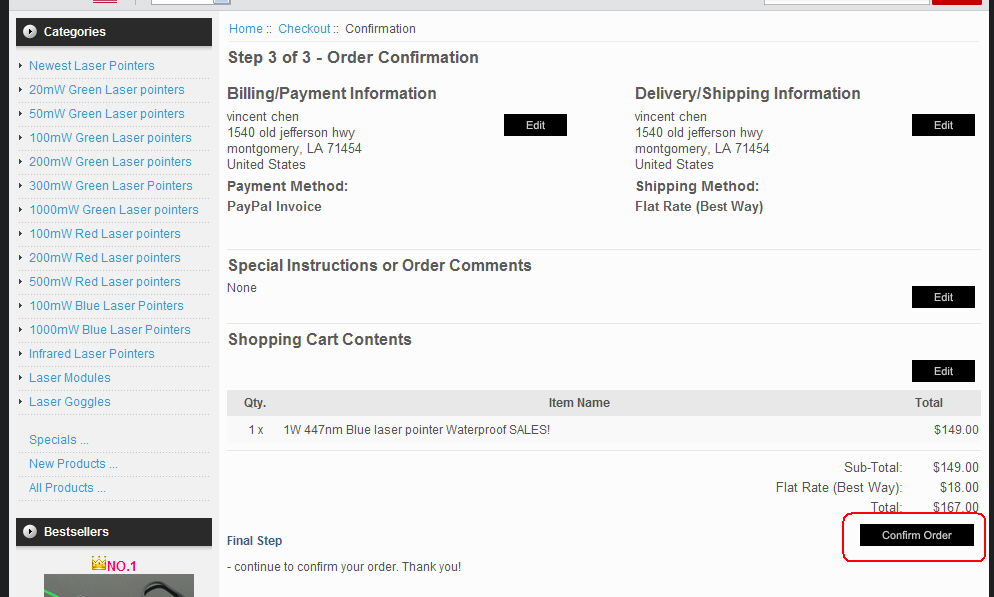Open the New Products sidebar link
The height and width of the screenshot is (597, 994).
coord(74,464)
